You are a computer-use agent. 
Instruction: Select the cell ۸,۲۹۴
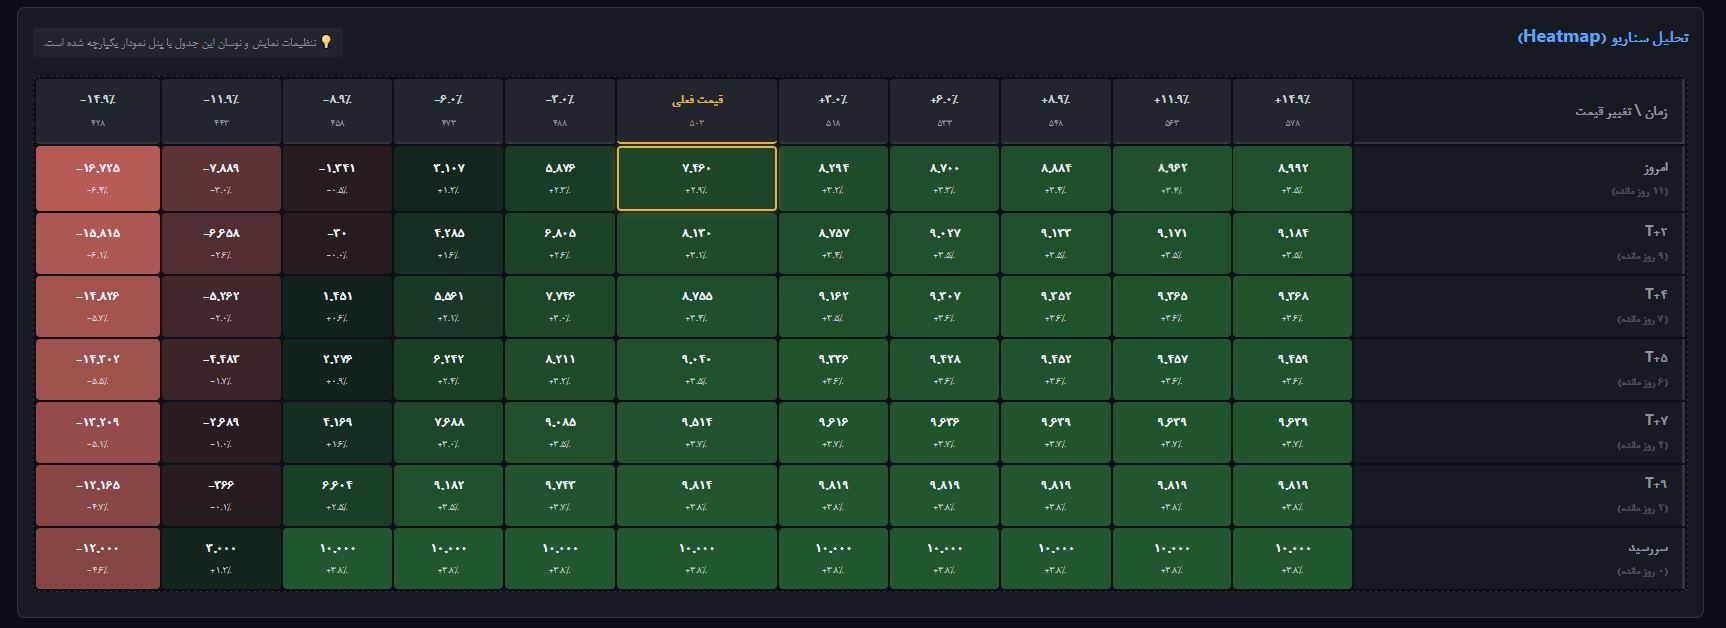(x=833, y=178)
